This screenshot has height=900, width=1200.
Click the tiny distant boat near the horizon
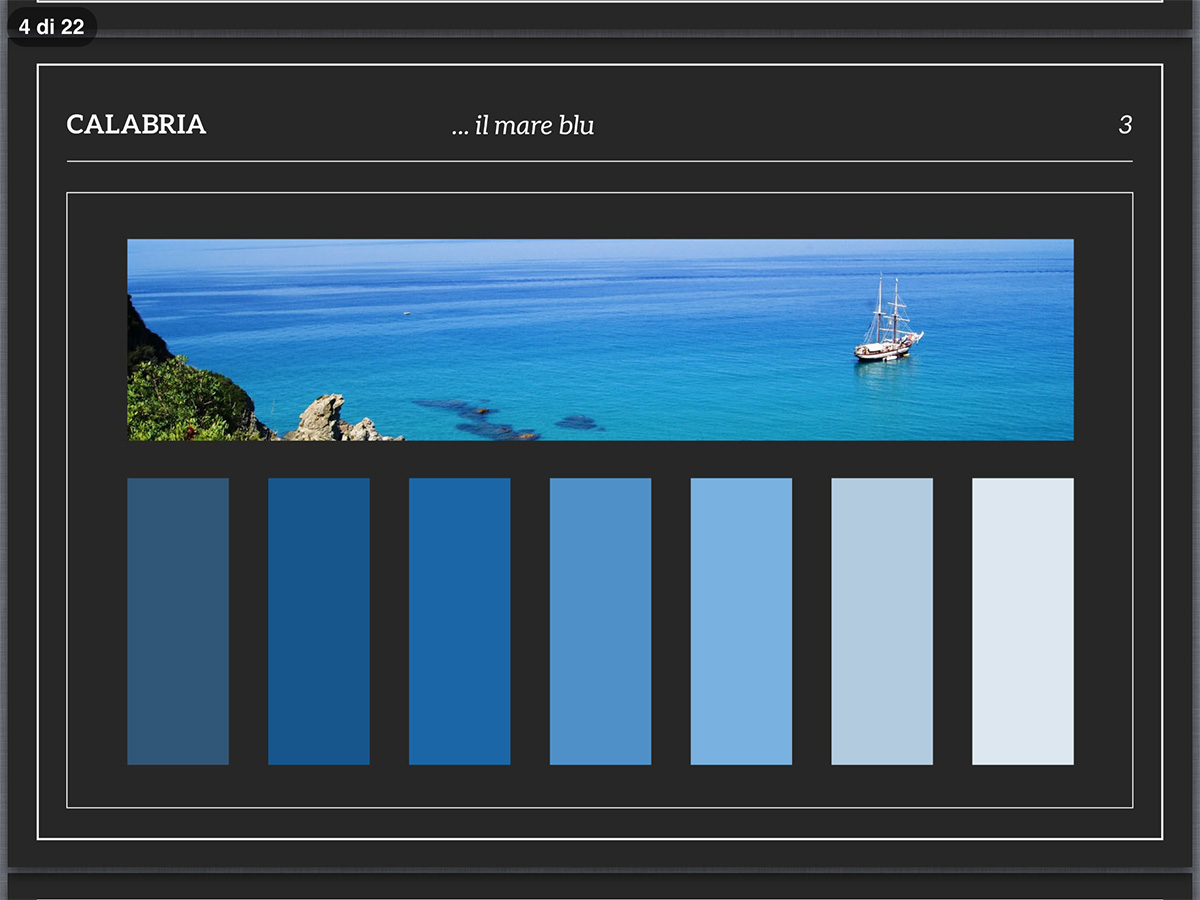point(406,313)
